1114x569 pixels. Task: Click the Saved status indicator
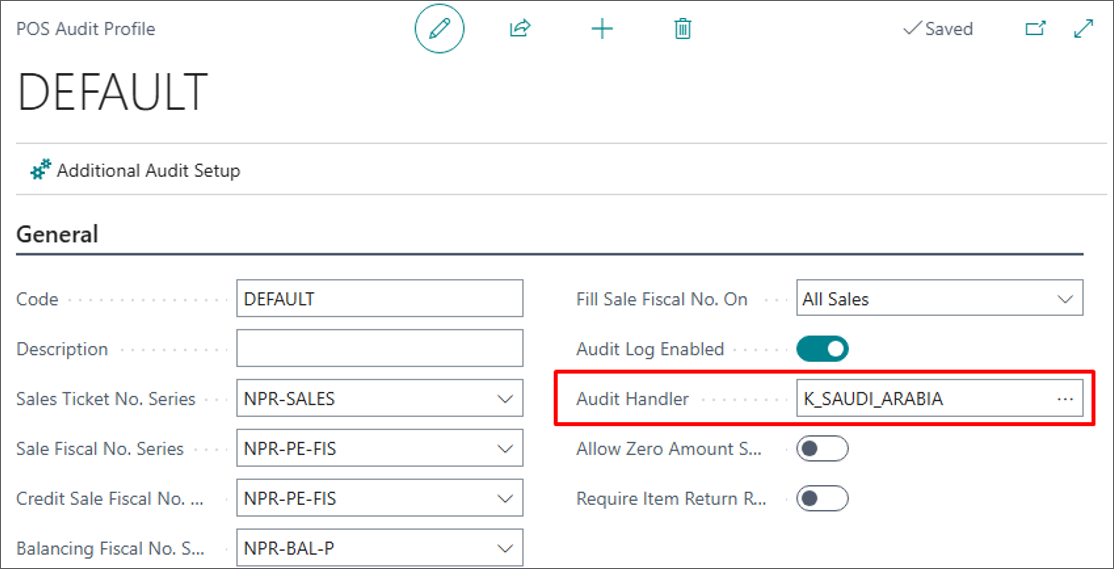(937, 29)
